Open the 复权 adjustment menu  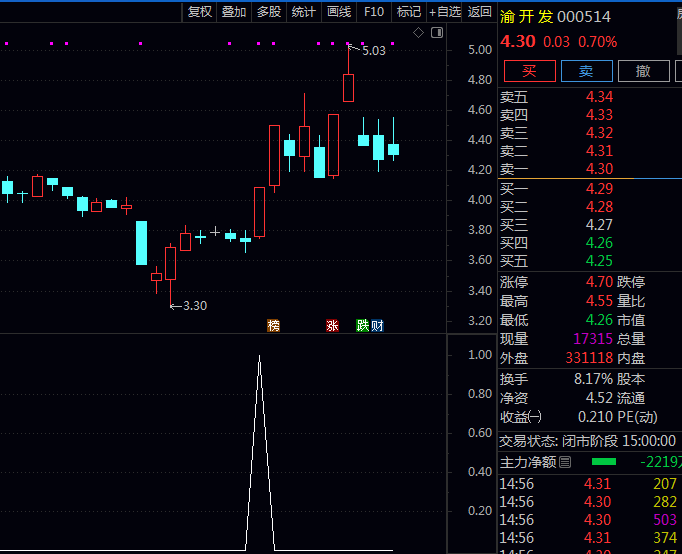click(x=200, y=12)
